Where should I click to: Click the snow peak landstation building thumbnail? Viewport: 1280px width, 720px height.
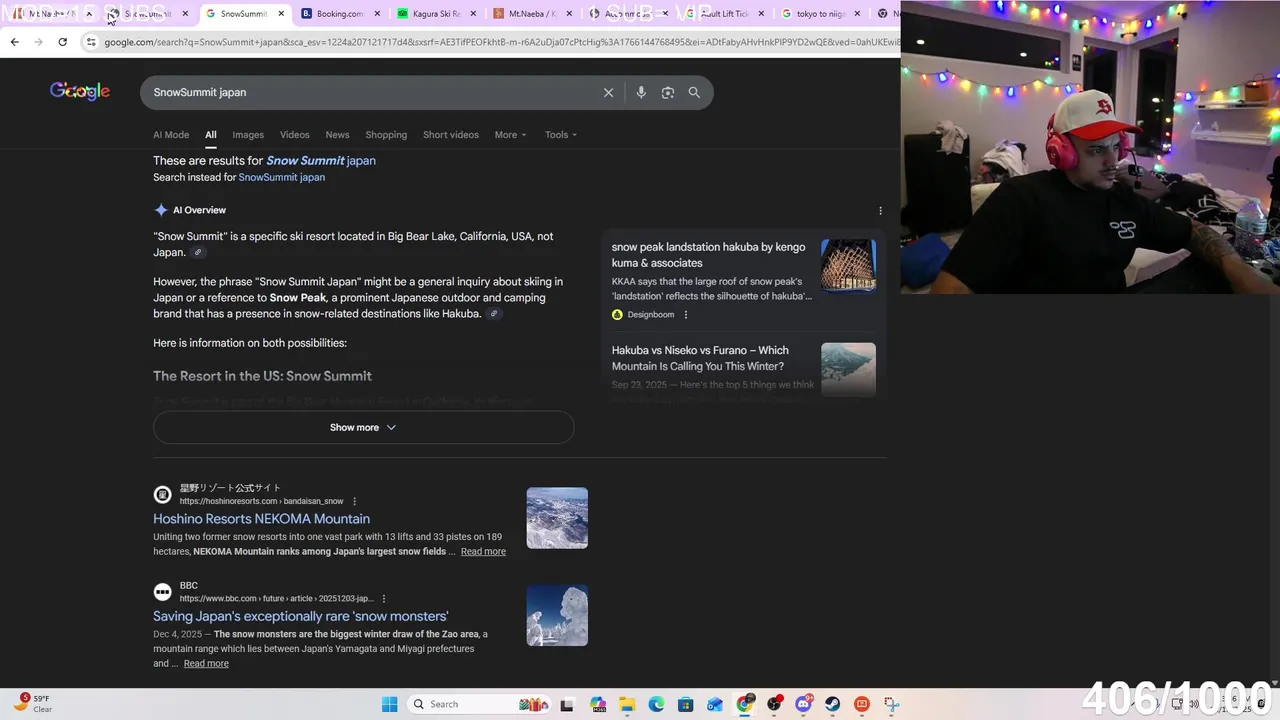point(848,266)
